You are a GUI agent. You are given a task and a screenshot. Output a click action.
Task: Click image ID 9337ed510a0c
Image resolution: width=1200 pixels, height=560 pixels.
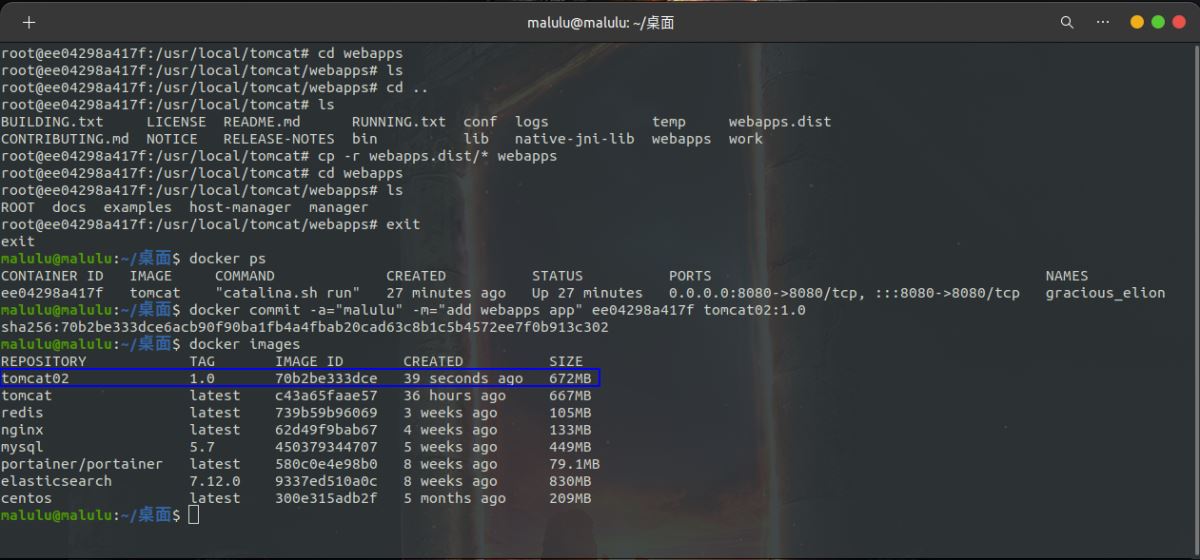326,480
